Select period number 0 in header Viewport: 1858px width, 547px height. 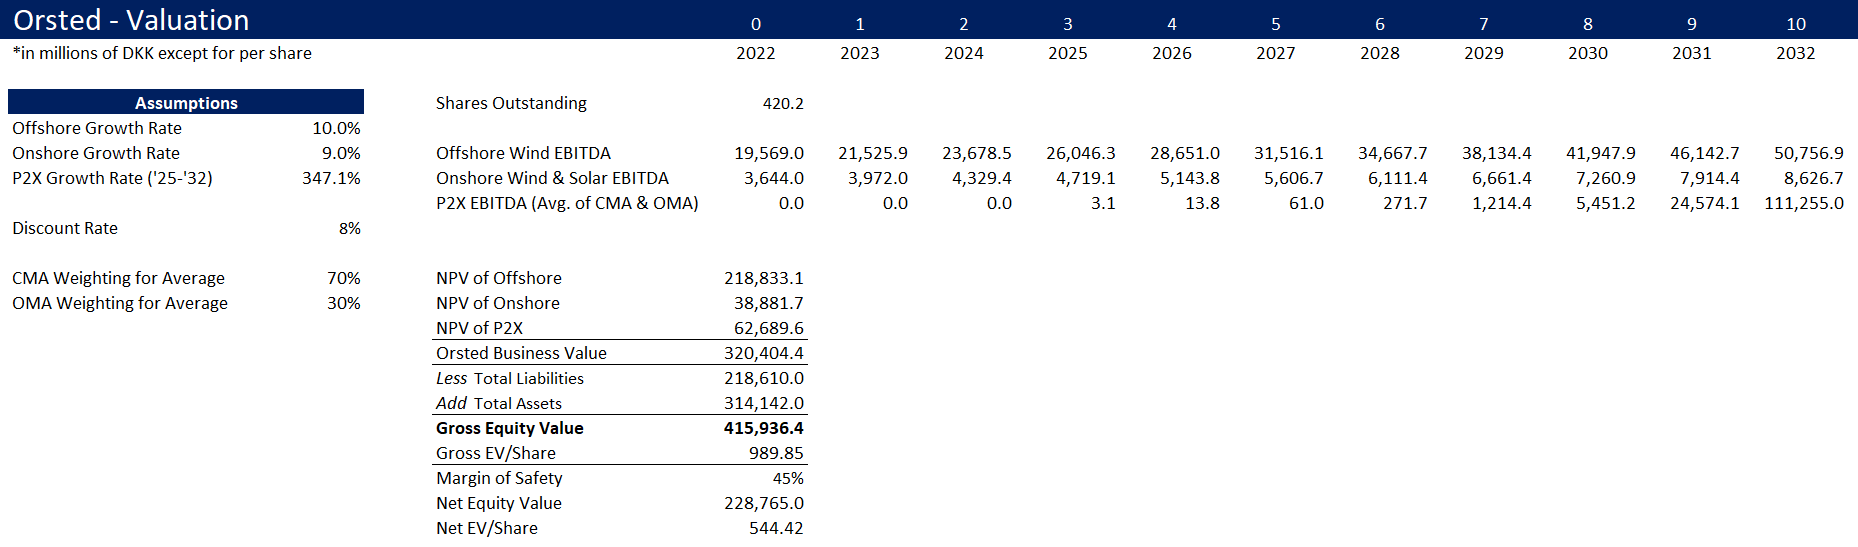pyautogui.click(x=756, y=24)
